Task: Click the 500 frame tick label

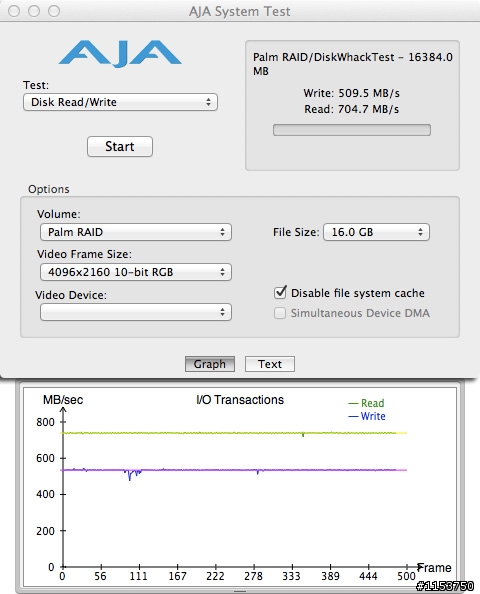Action: (x=407, y=577)
